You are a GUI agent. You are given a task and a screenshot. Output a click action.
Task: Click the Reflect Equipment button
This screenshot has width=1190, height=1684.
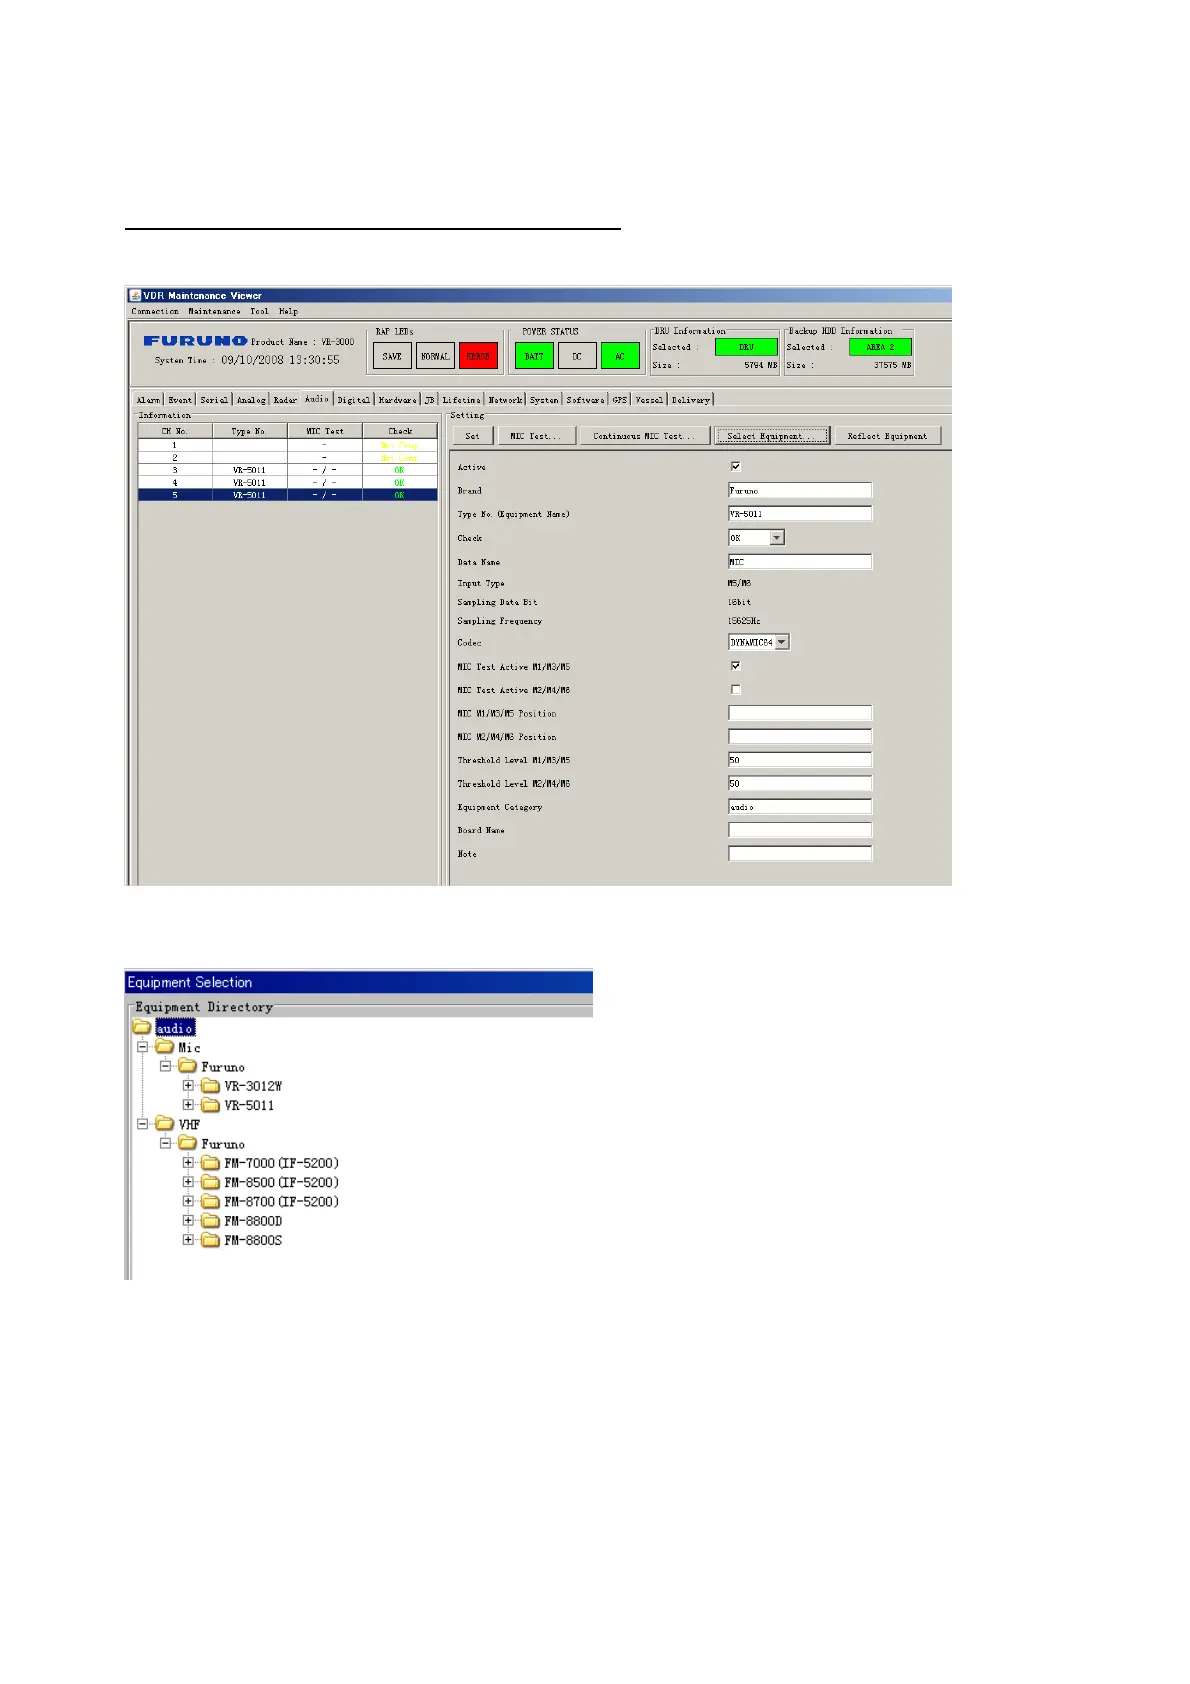(888, 436)
